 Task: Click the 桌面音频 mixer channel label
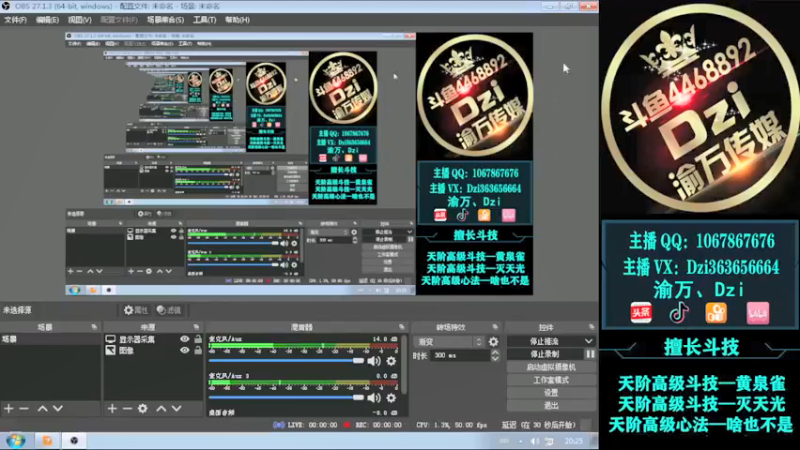point(222,412)
